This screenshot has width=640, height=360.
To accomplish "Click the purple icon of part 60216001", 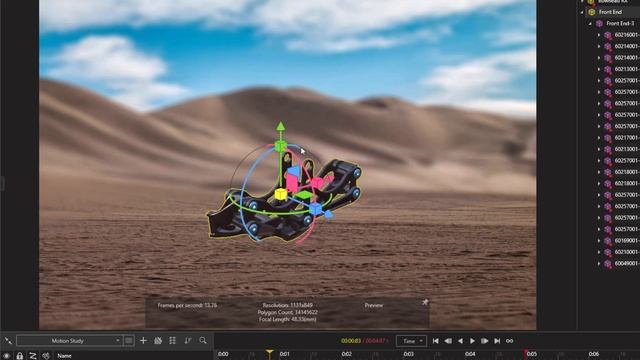I will click(x=608, y=35).
